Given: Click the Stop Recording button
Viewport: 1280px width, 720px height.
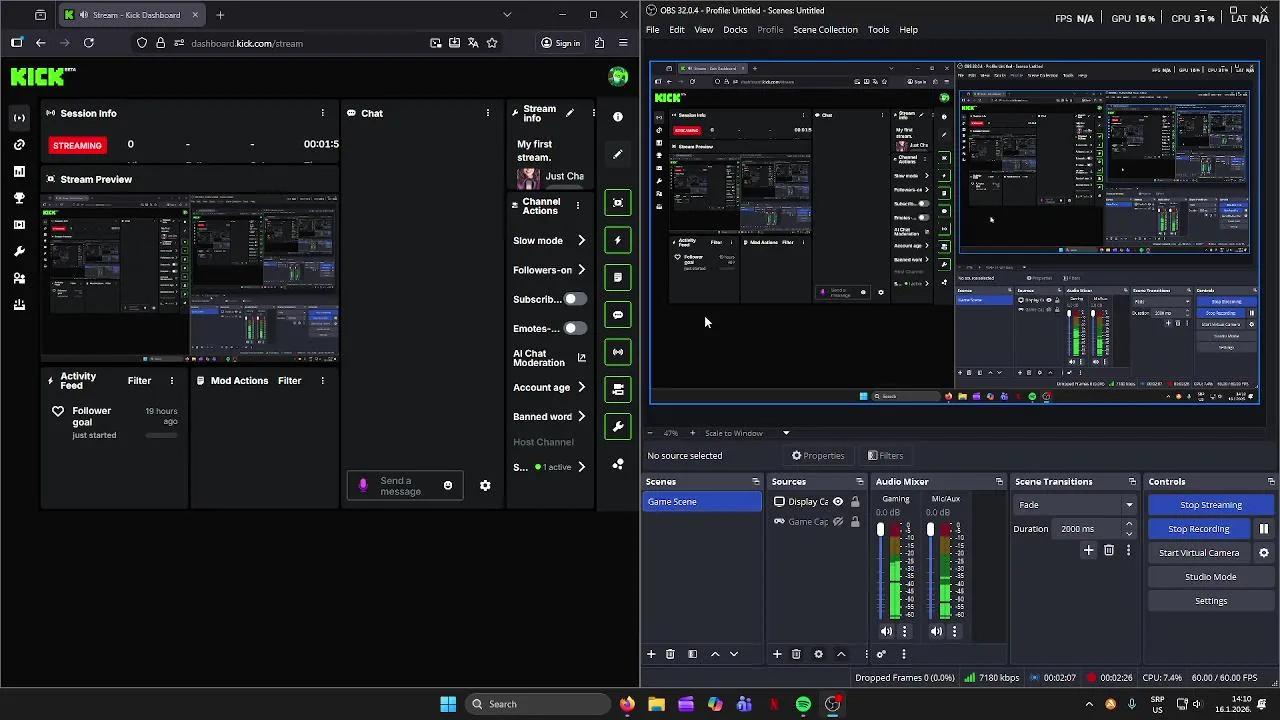Looking at the screenshot, I should (x=1199, y=529).
